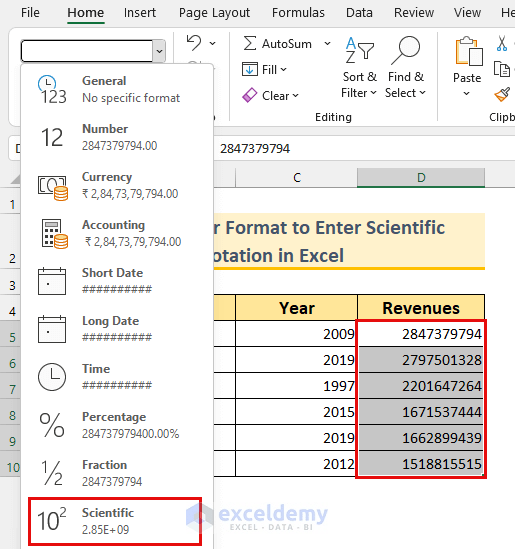
Task: Open the File tab
Action: 30,13
